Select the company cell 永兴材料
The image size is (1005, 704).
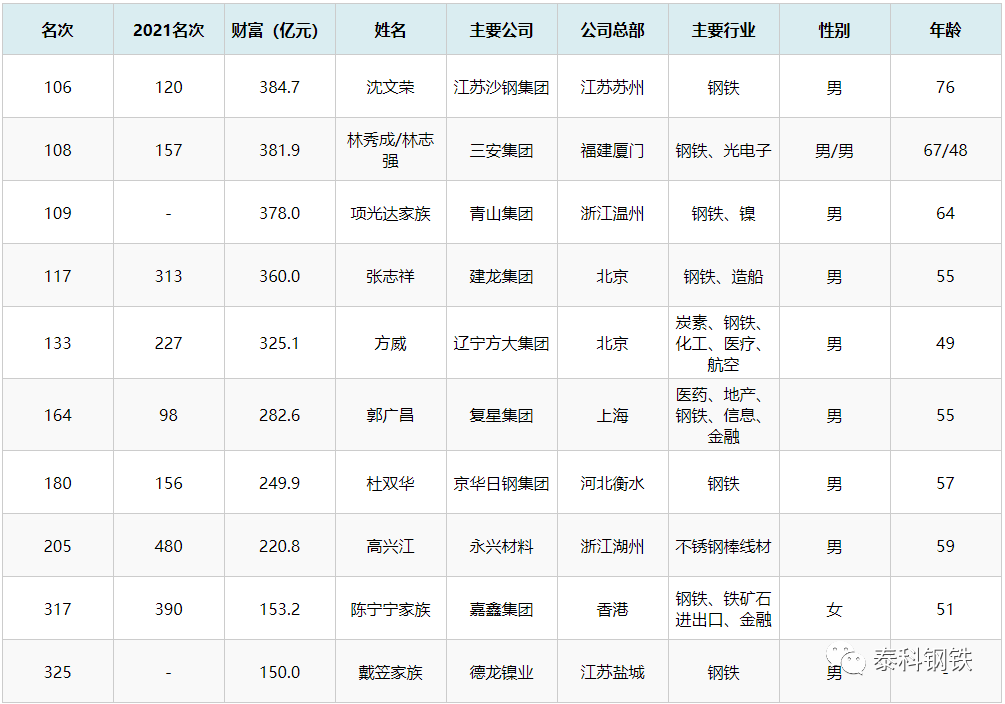point(501,546)
